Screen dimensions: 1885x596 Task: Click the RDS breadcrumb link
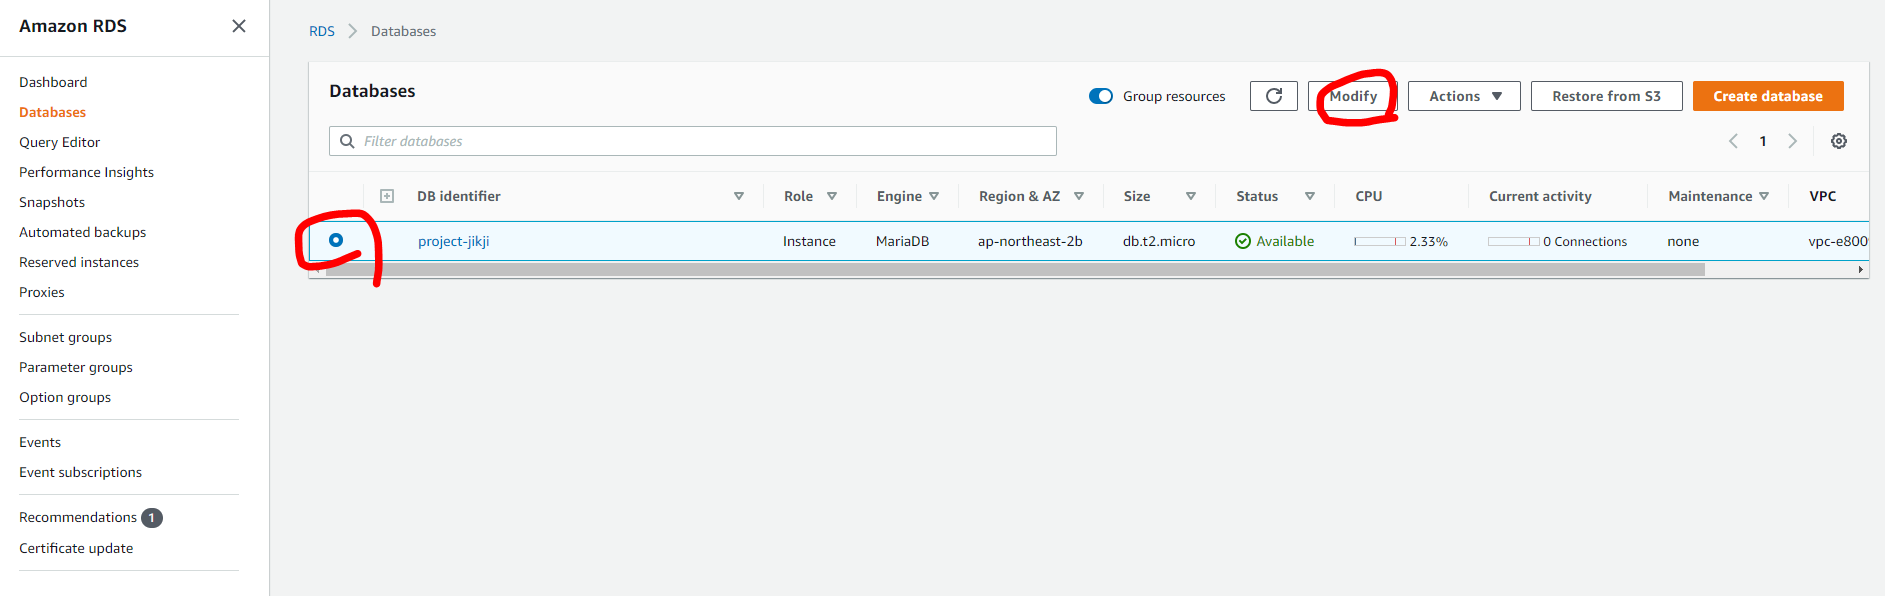[x=322, y=31]
